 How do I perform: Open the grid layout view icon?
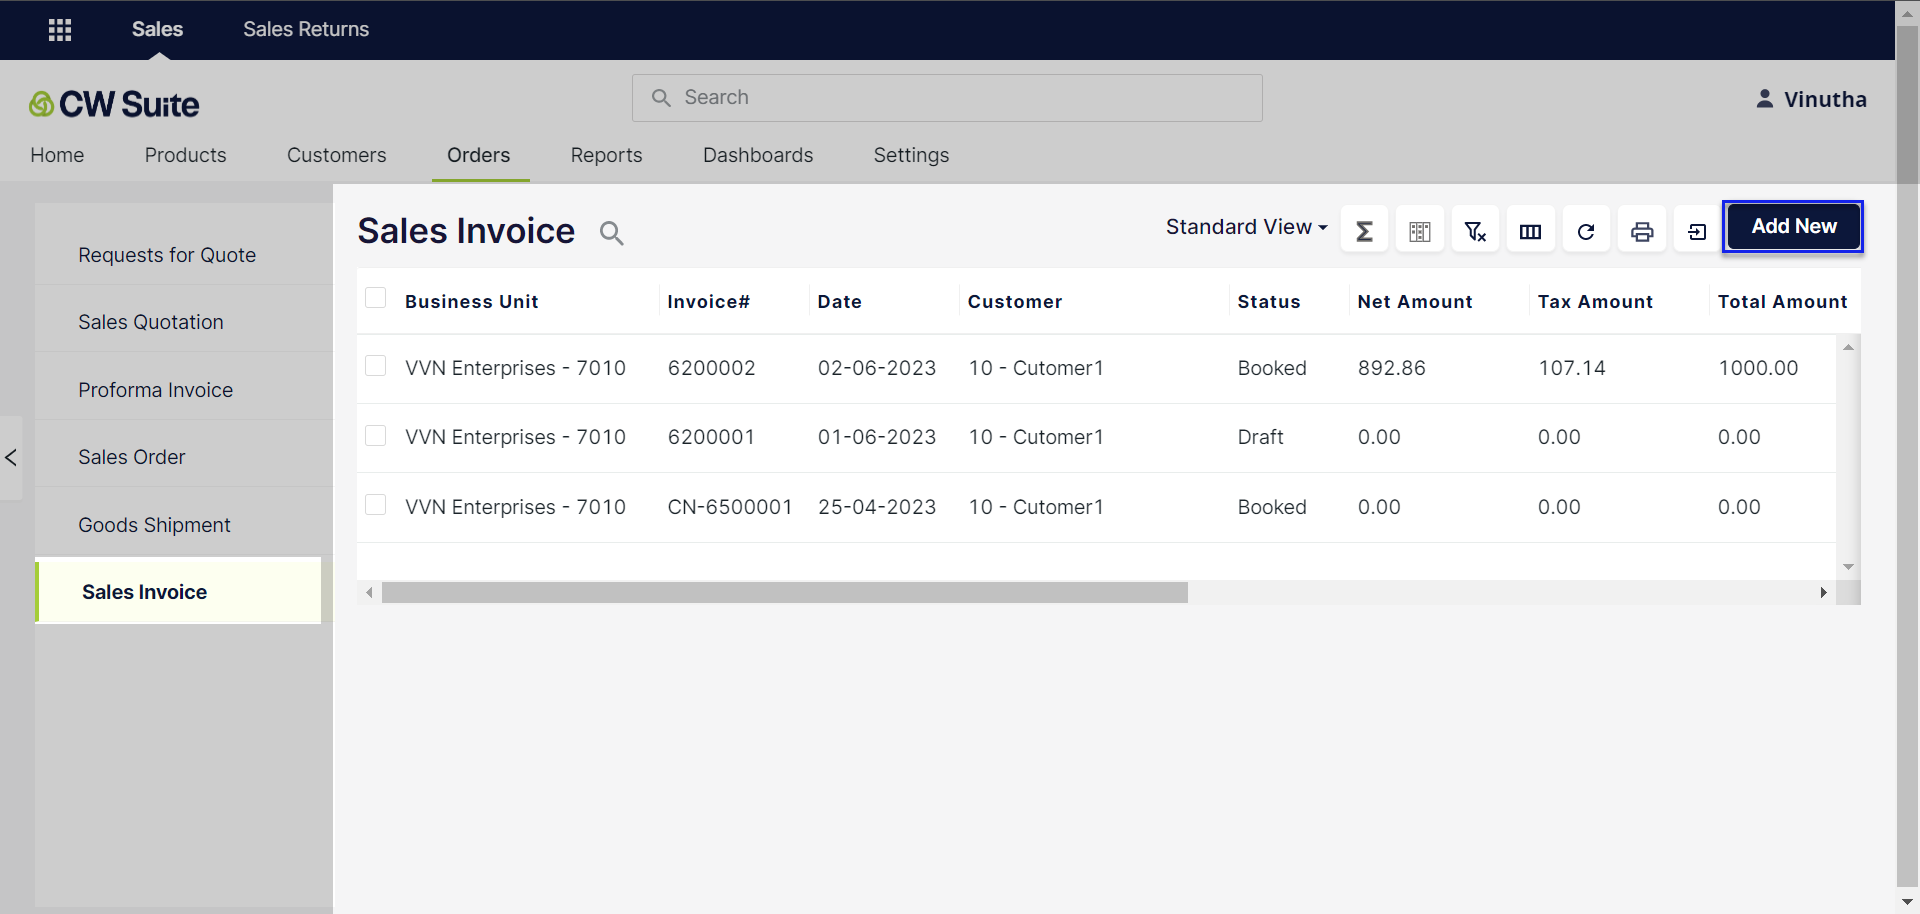pyautogui.click(x=1419, y=232)
